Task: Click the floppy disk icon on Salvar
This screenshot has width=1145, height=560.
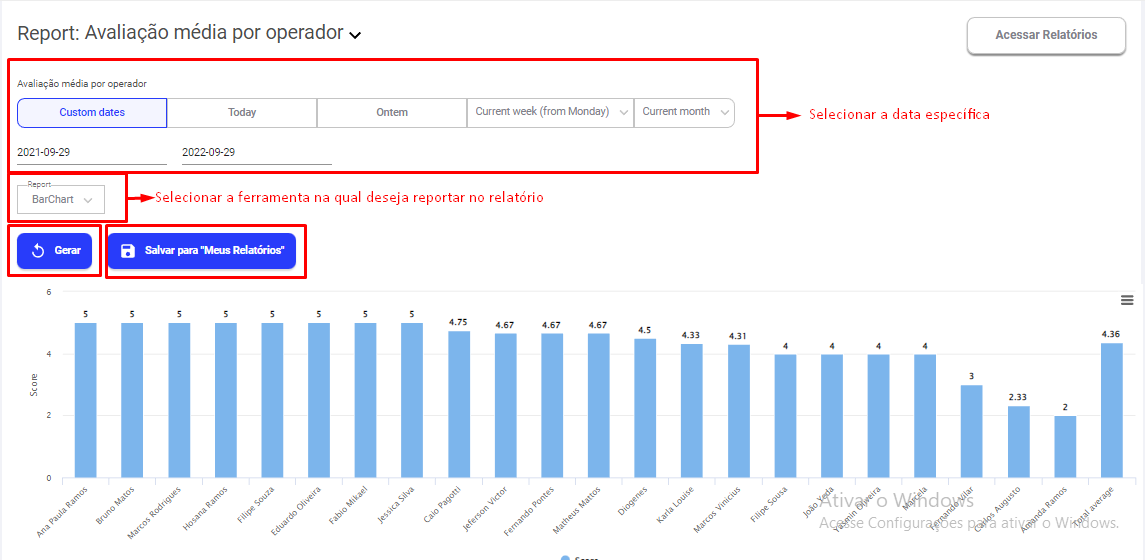Action: 128,251
